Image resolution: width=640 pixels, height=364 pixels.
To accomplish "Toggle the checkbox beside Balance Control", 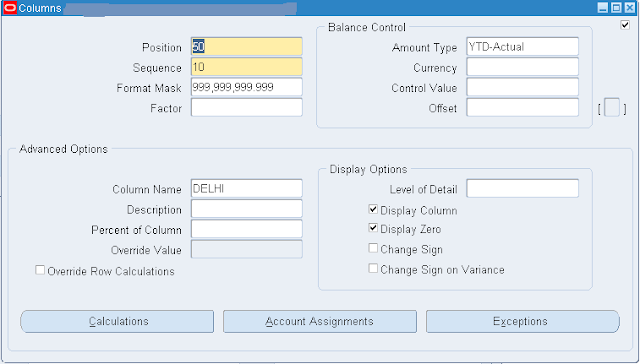I will (624, 25).
